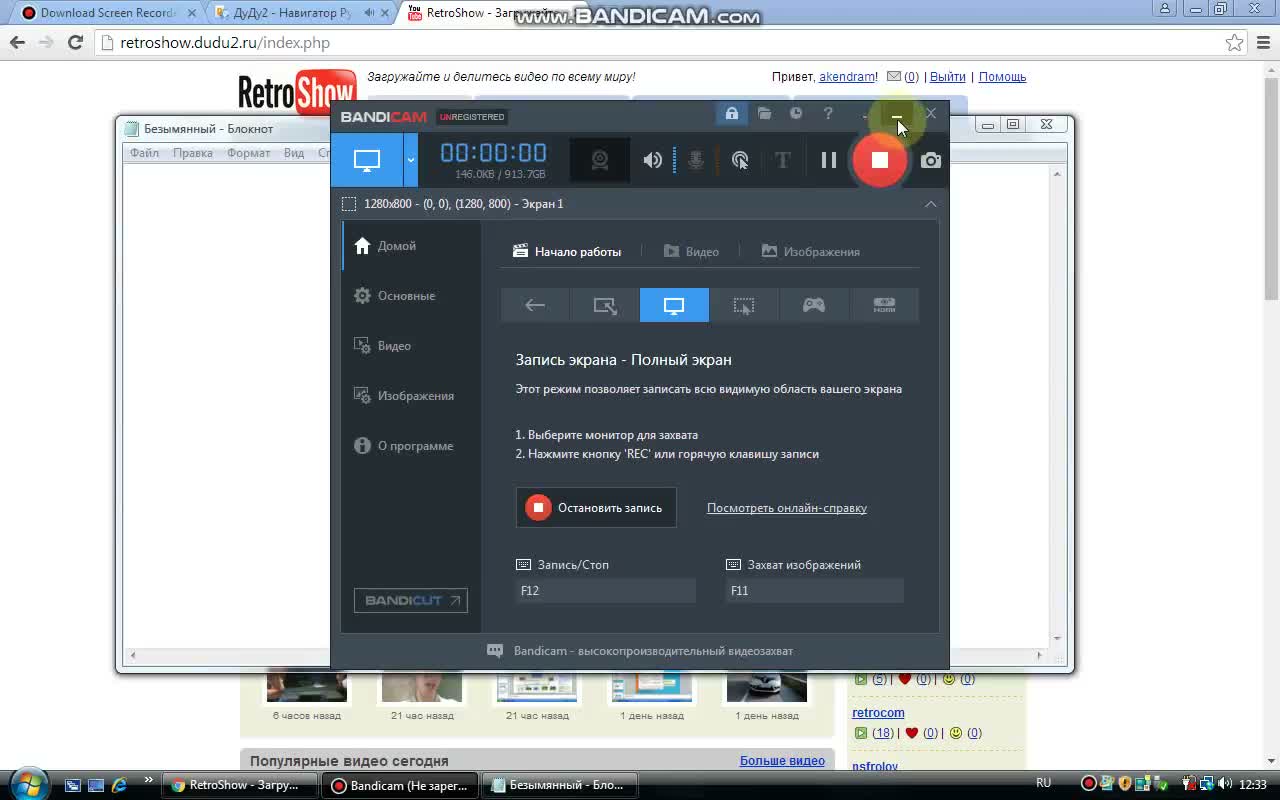1280x800 pixels.
Task: Open the Правка menu in Notepad
Action: pyautogui.click(x=192, y=153)
